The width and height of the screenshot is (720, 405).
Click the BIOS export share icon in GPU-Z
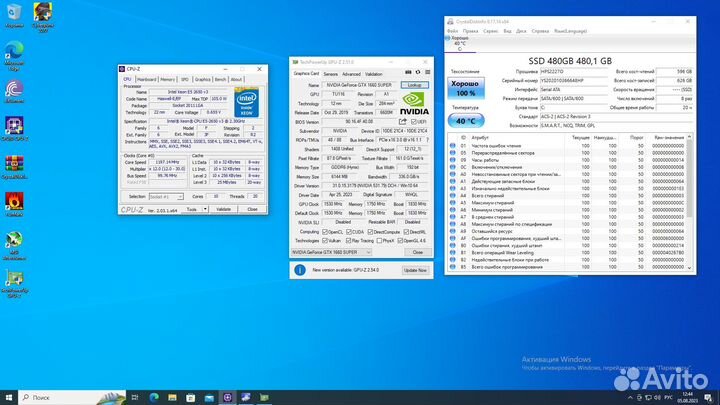coord(403,122)
